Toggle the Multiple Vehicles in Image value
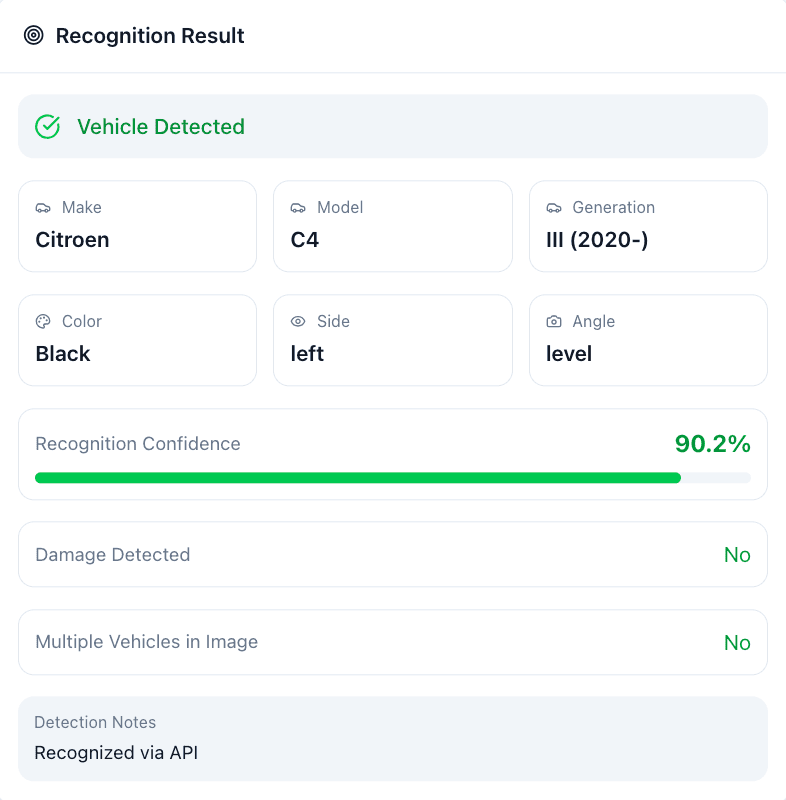The width and height of the screenshot is (786, 800). 738,643
